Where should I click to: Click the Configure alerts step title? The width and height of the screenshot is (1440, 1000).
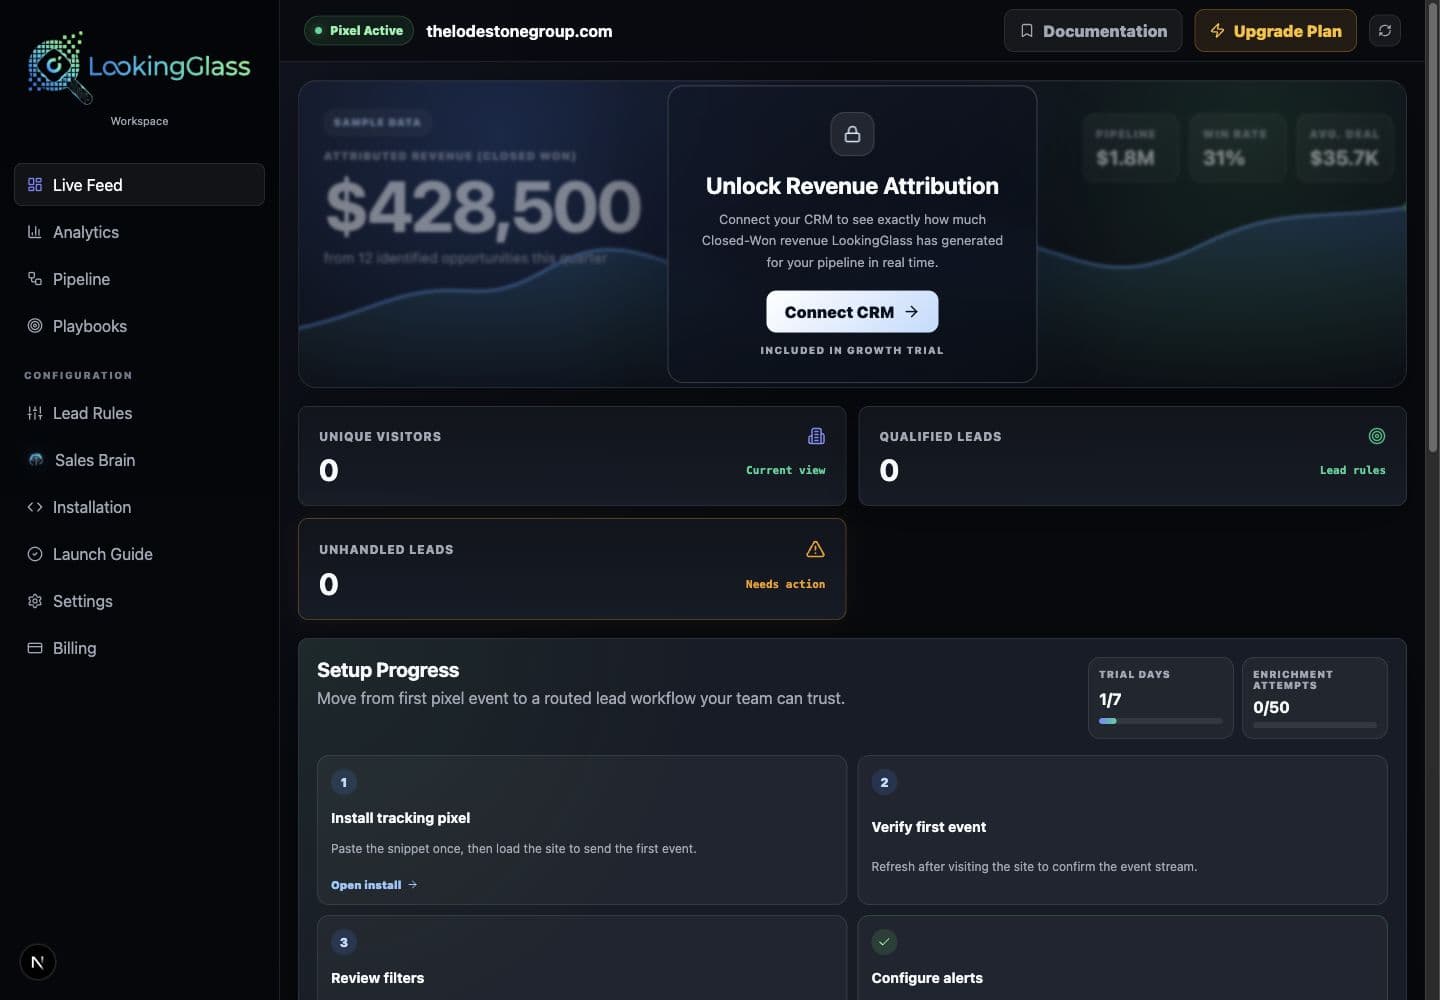click(x=927, y=978)
